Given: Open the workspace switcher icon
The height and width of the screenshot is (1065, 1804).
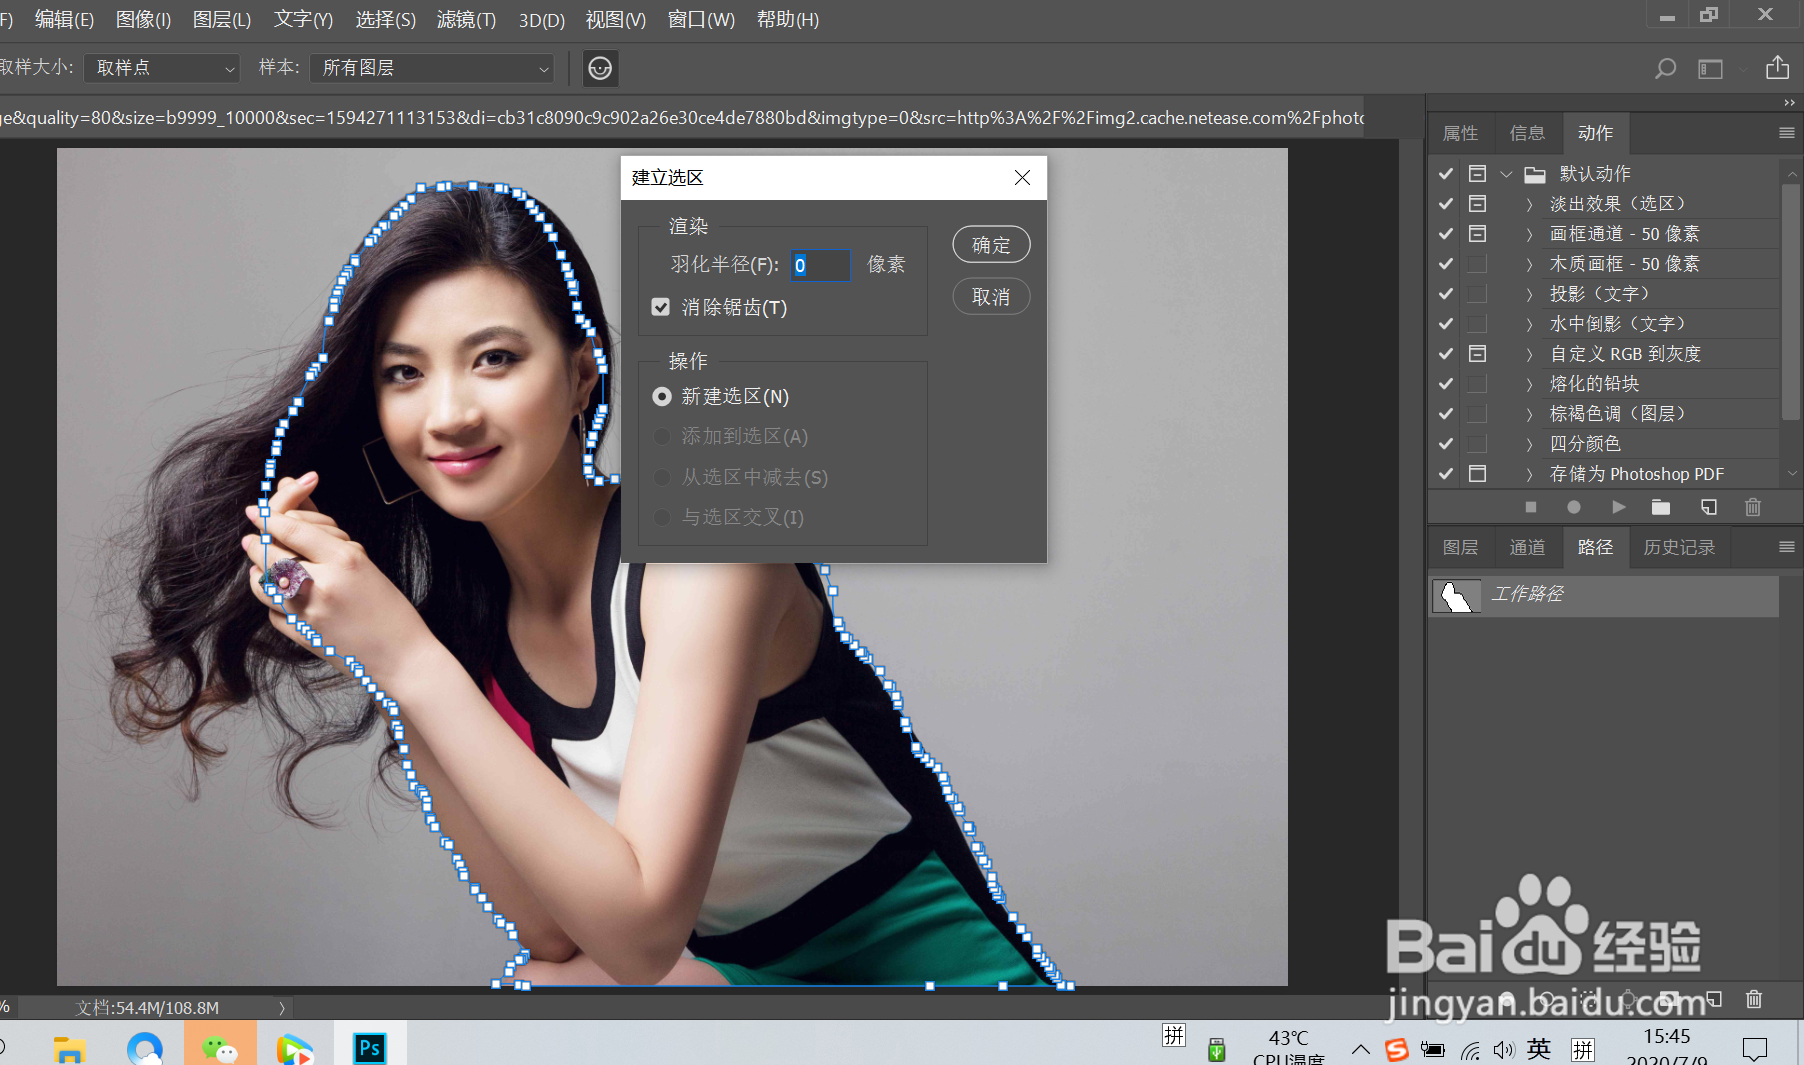Looking at the screenshot, I should click(1711, 68).
